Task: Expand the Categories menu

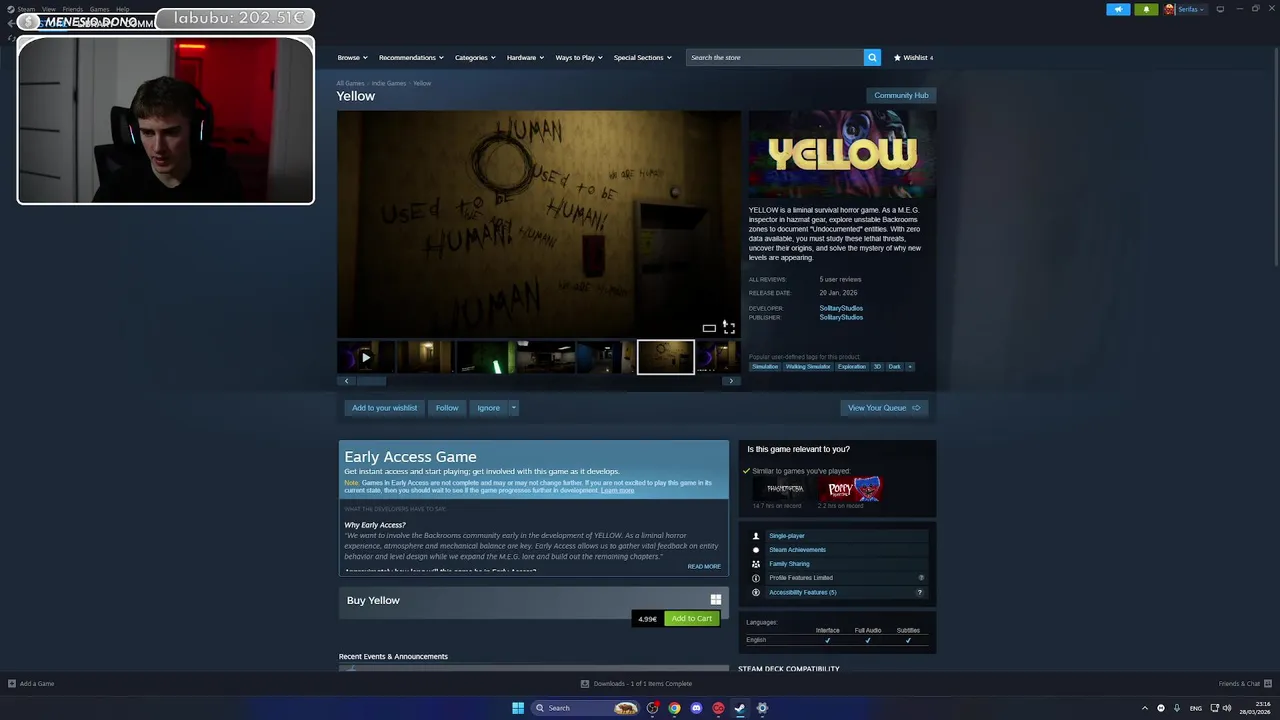Action: point(475,57)
